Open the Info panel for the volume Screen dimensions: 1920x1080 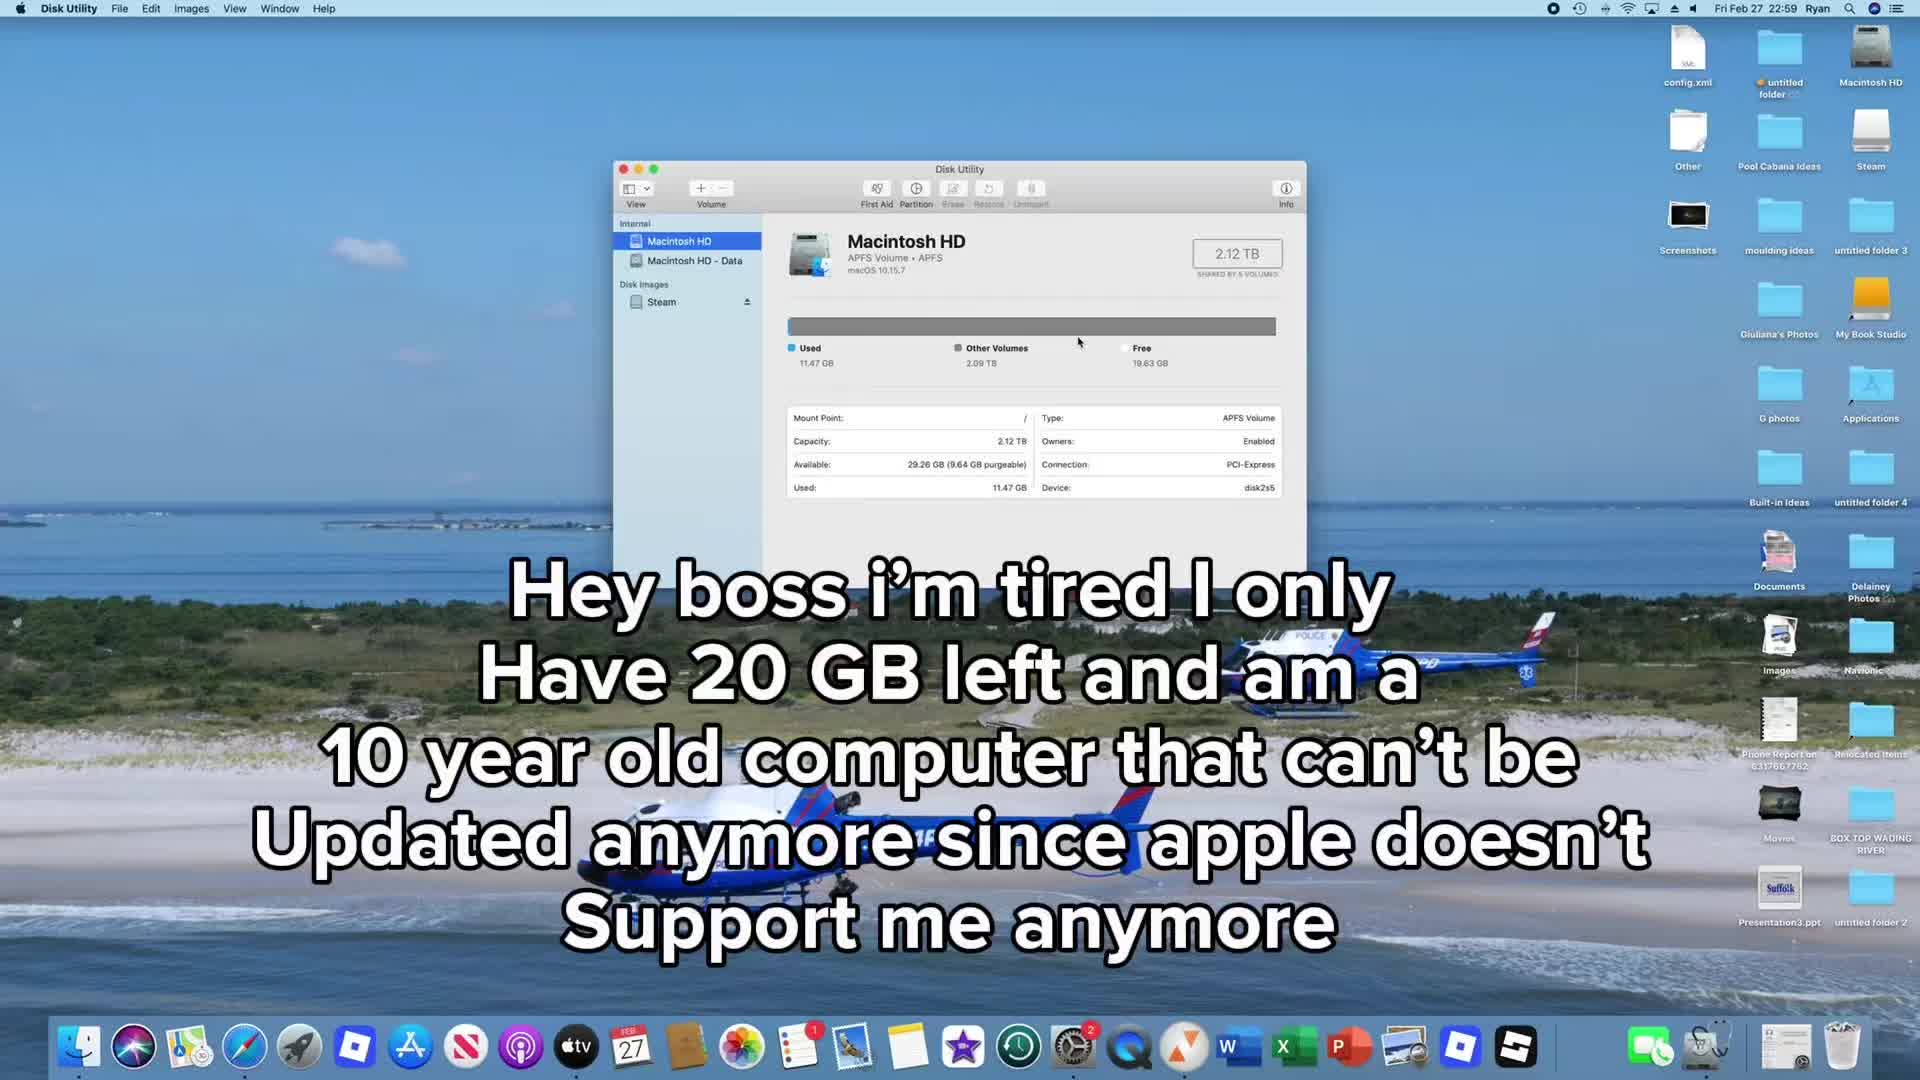point(1286,189)
